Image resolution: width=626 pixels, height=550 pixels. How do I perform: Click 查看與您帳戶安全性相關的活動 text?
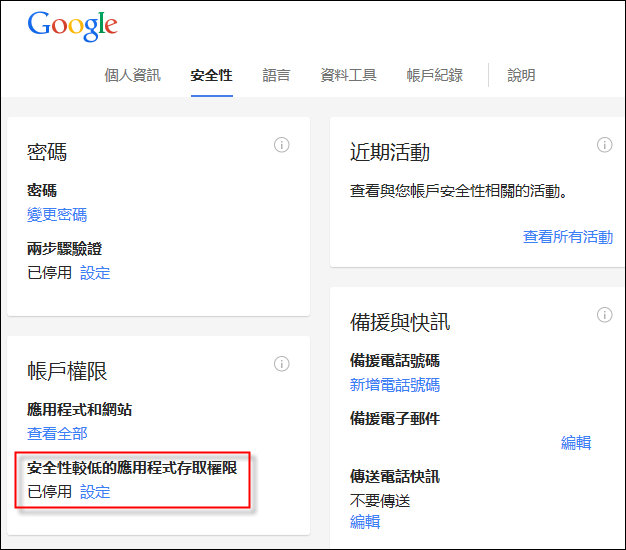458,191
